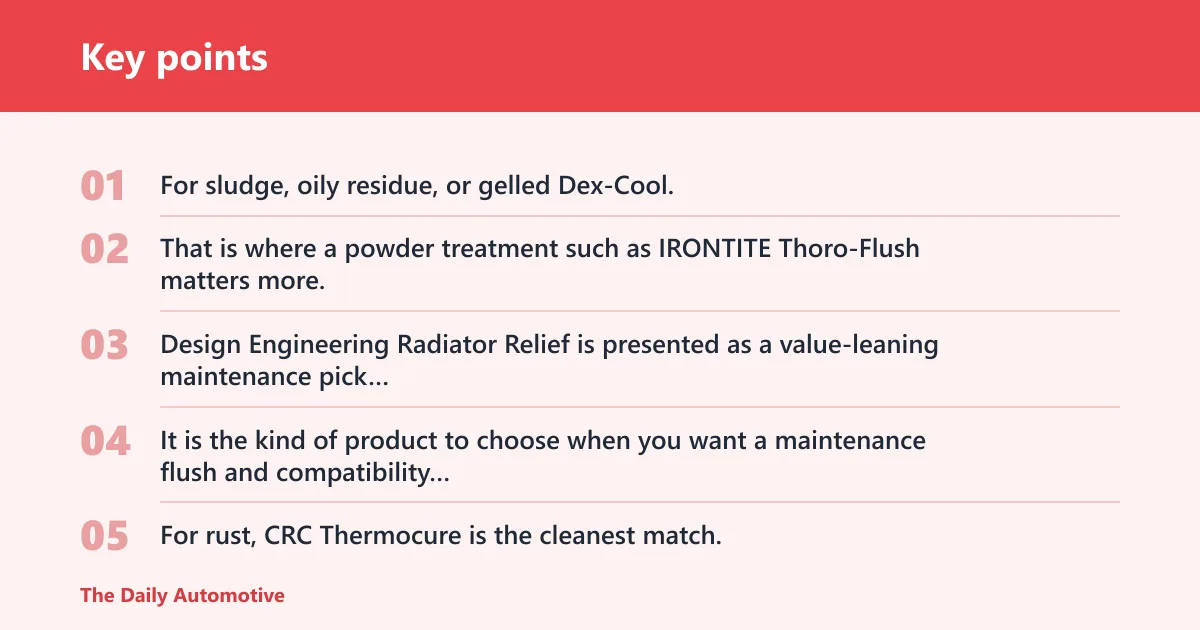Click the sludge and gelled Dex-Cool point
1200x630 pixels.
coord(417,186)
